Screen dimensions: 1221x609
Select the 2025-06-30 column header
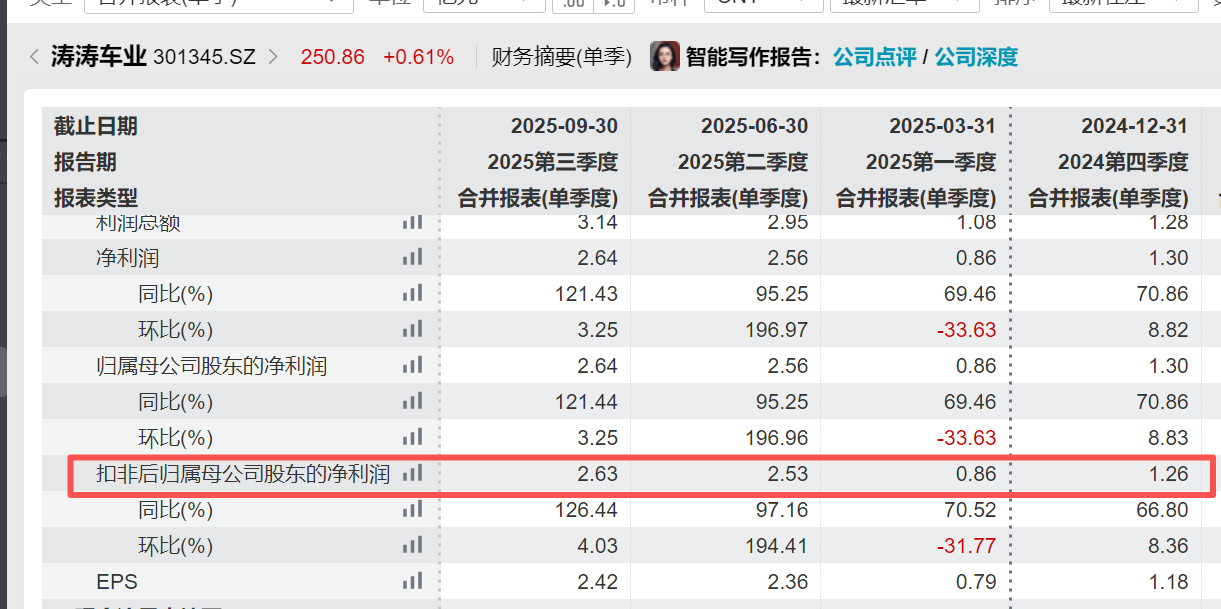pos(754,126)
